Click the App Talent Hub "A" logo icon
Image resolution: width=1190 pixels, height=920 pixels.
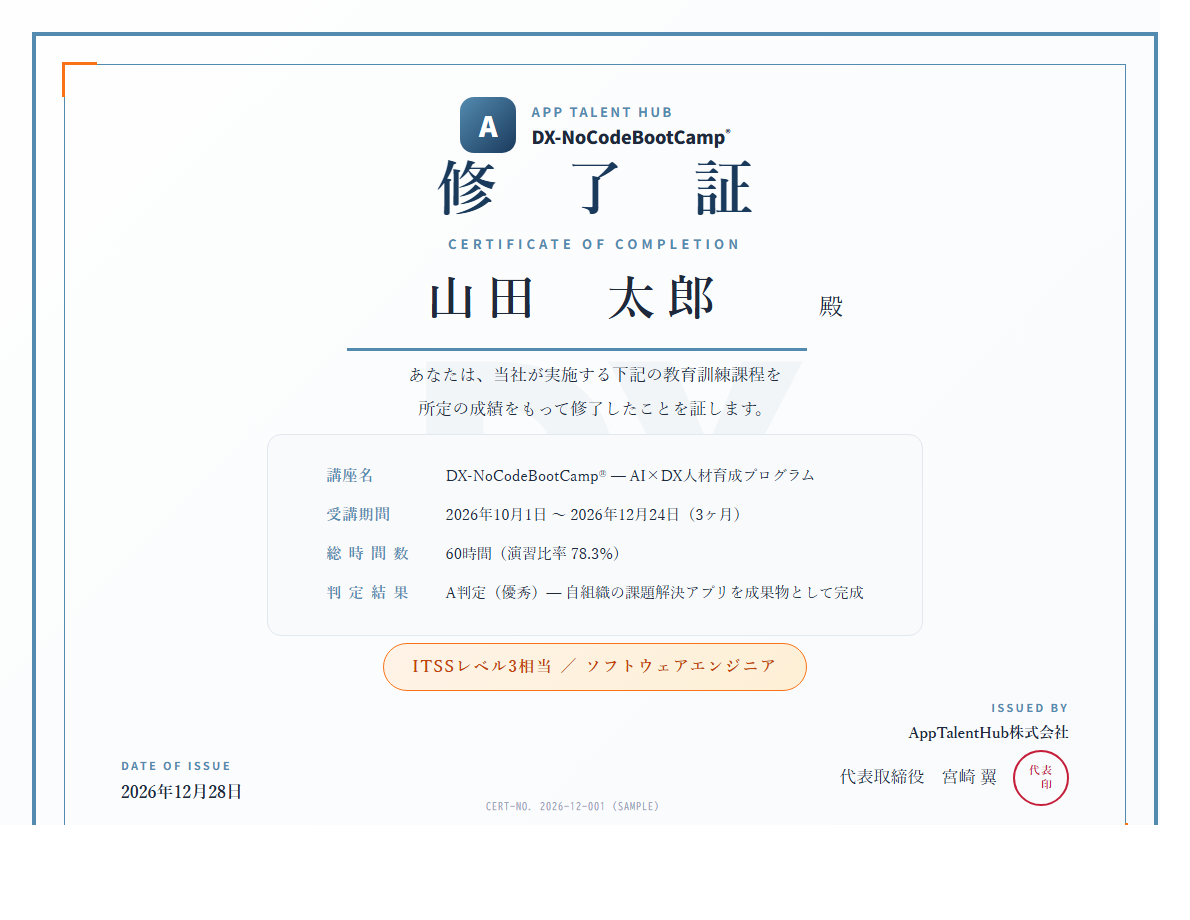pyautogui.click(x=487, y=124)
